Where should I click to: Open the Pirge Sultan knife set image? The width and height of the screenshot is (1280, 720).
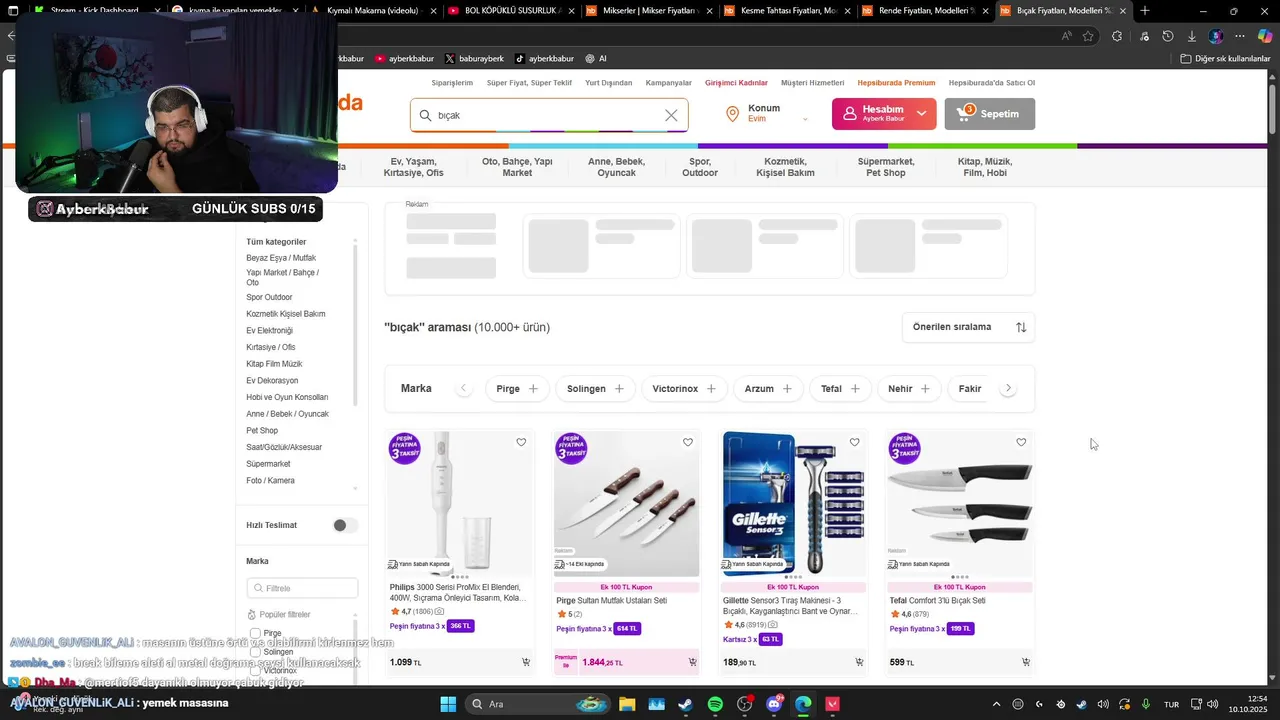pos(627,505)
